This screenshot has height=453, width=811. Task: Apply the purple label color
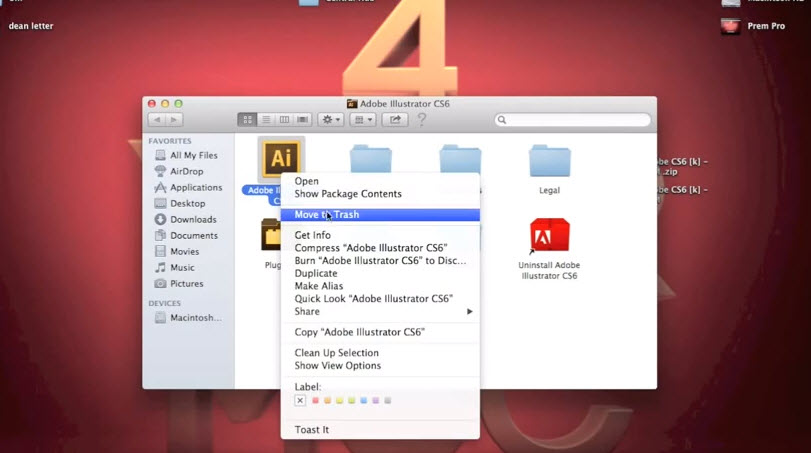[376, 400]
